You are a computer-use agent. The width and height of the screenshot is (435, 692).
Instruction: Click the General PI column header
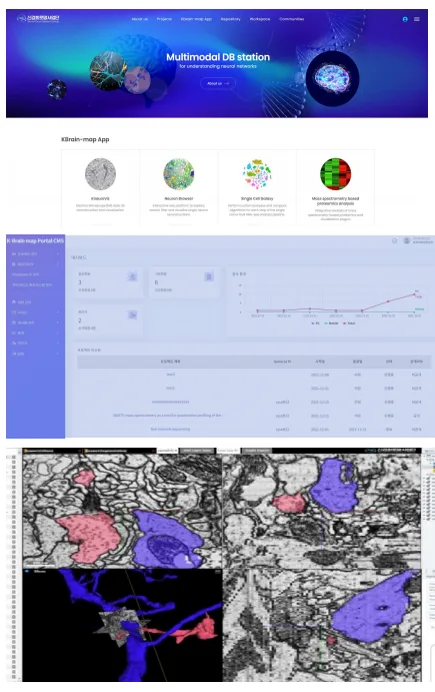[x=282, y=361]
